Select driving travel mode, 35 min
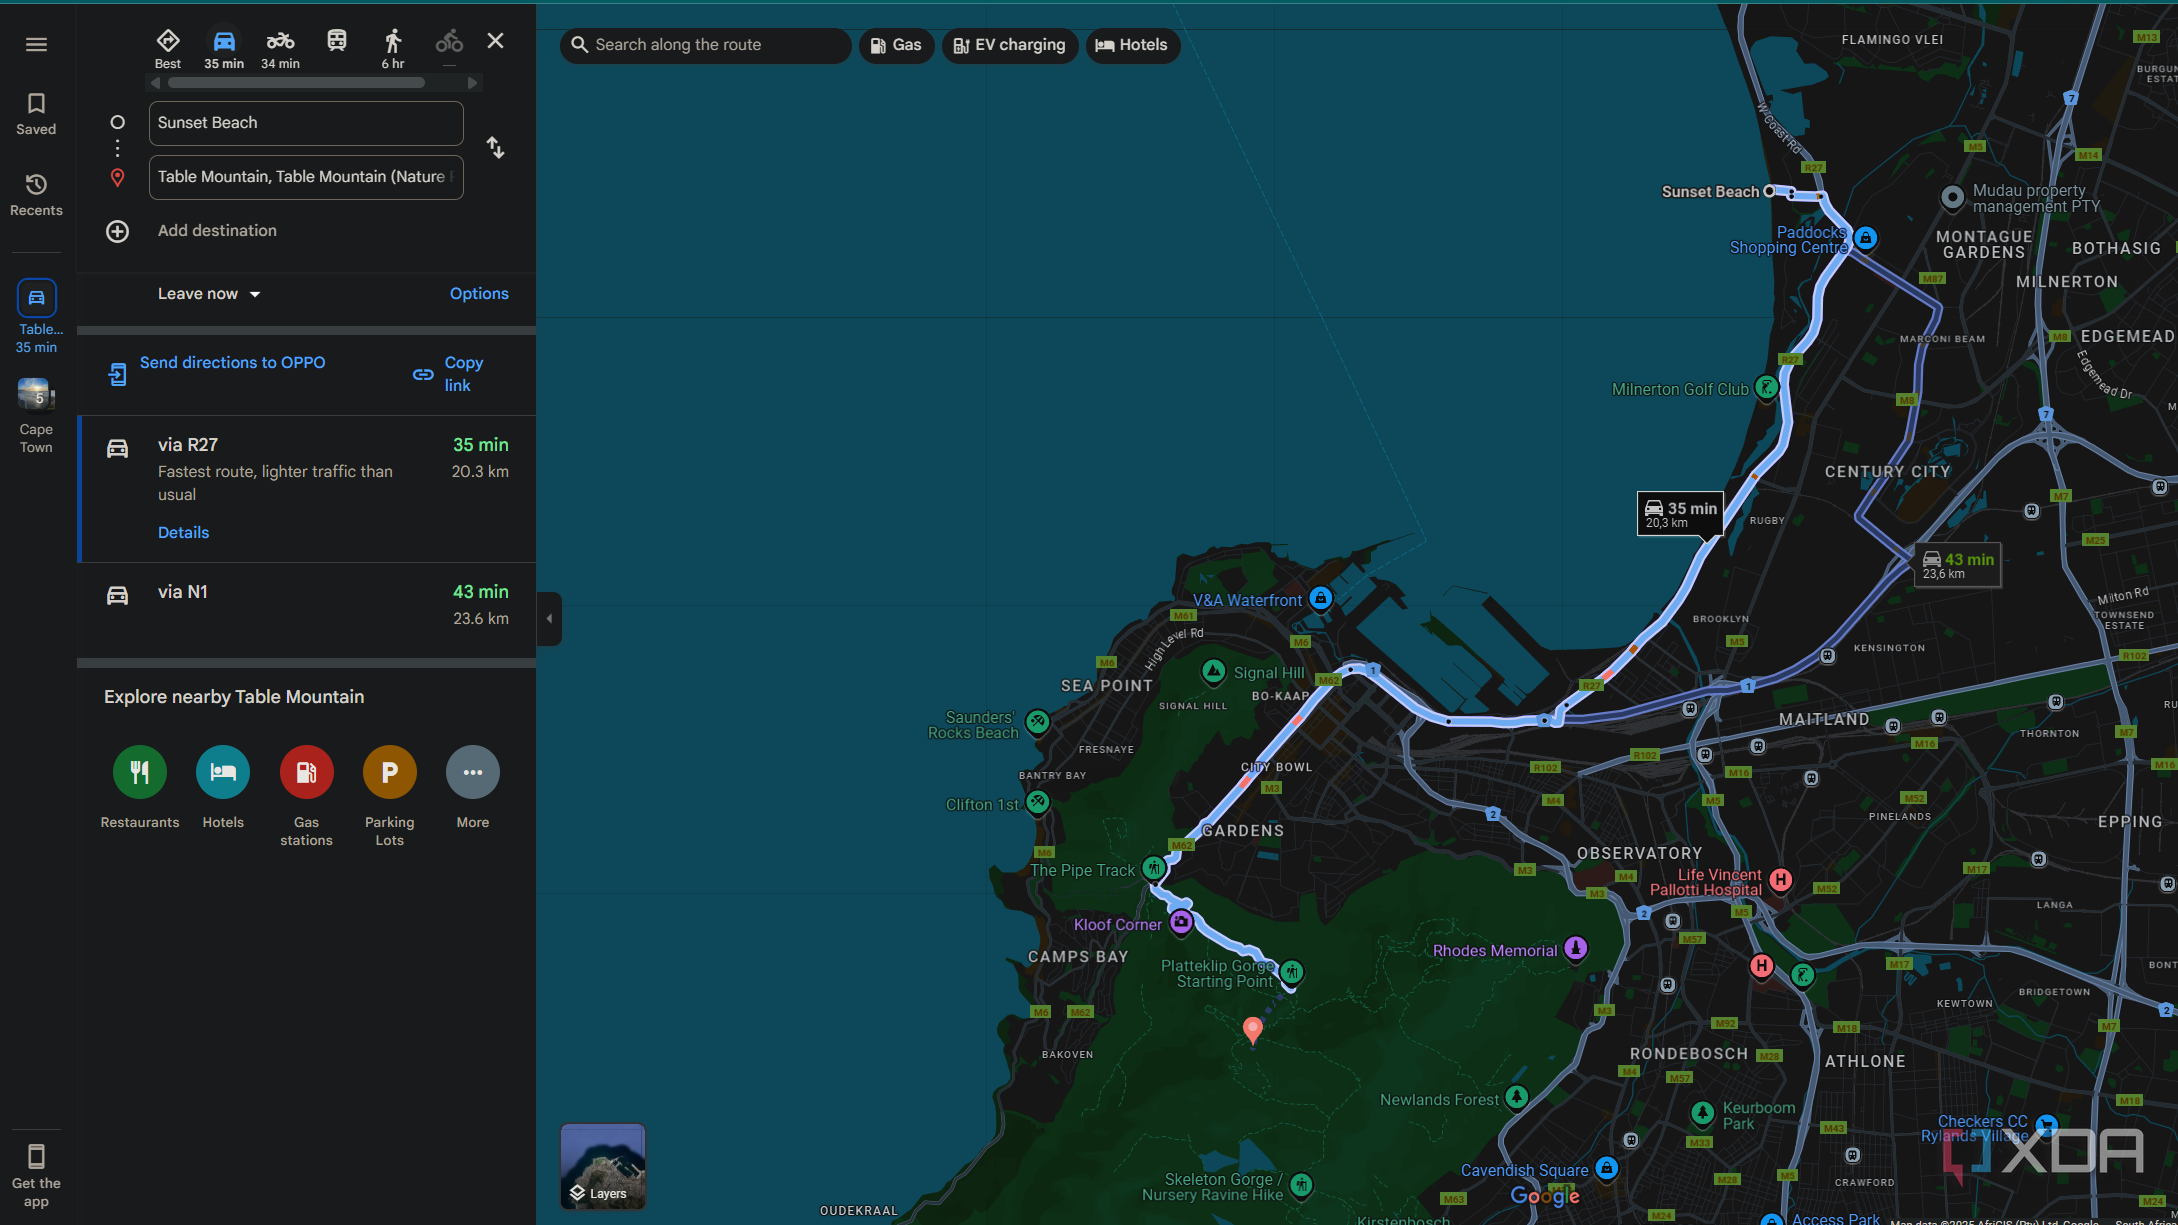The image size is (2178, 1225). 224,48
